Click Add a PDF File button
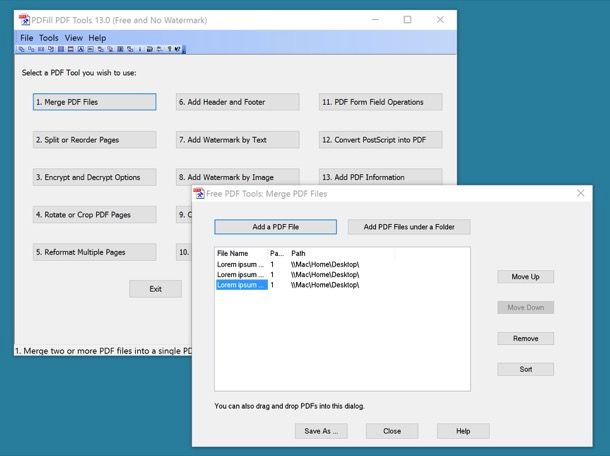Viewport: 610px width, 456px height. click(275, 227)
